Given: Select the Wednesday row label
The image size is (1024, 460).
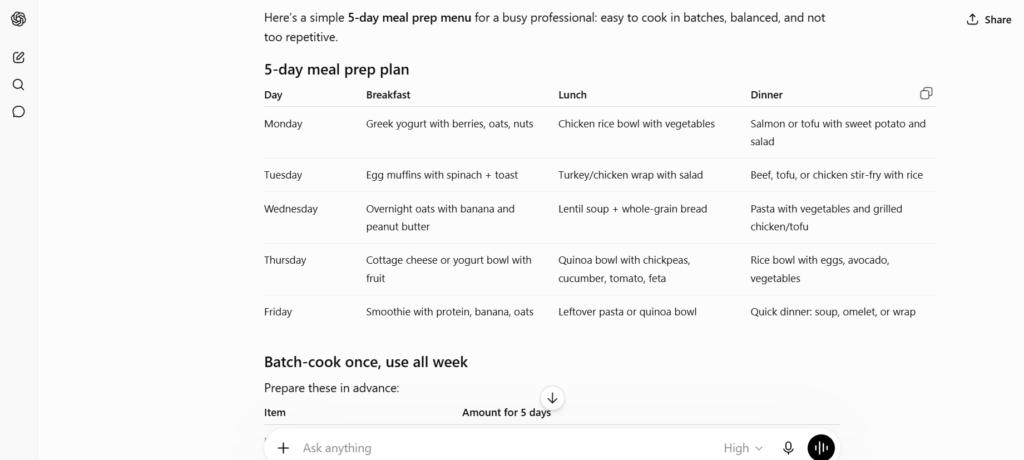Looking at the screenshot, I should pos(291,209).
